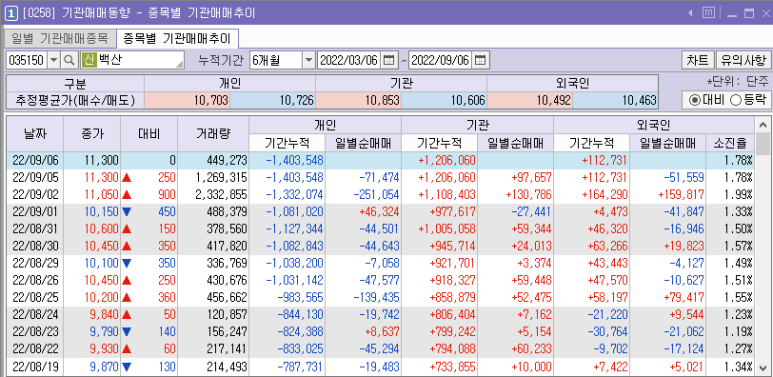773x377 pixels.
Task: Select the 22/08/19 date row
Action: 380,367
